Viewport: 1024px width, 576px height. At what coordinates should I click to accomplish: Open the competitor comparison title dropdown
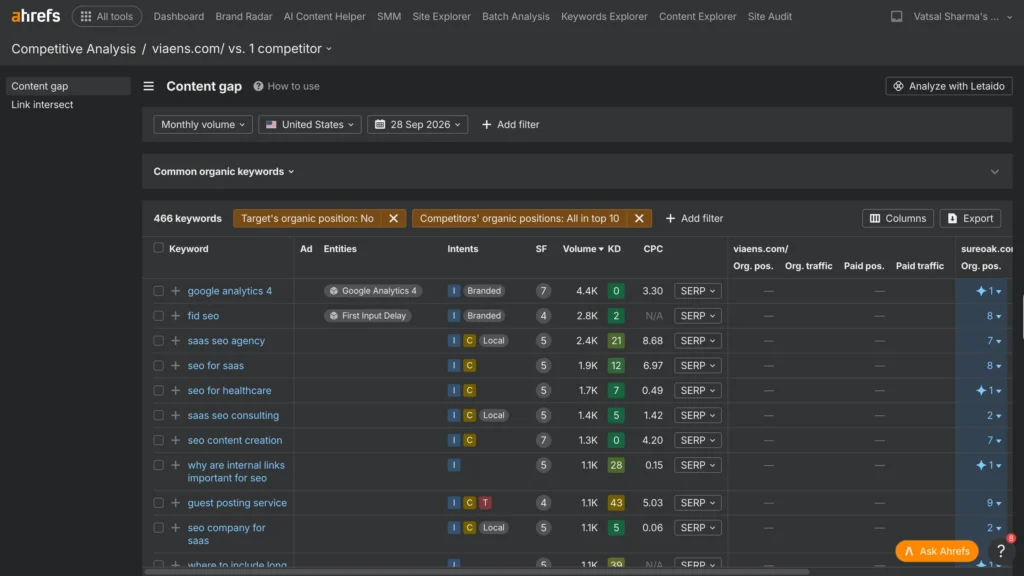click(242, 48)
